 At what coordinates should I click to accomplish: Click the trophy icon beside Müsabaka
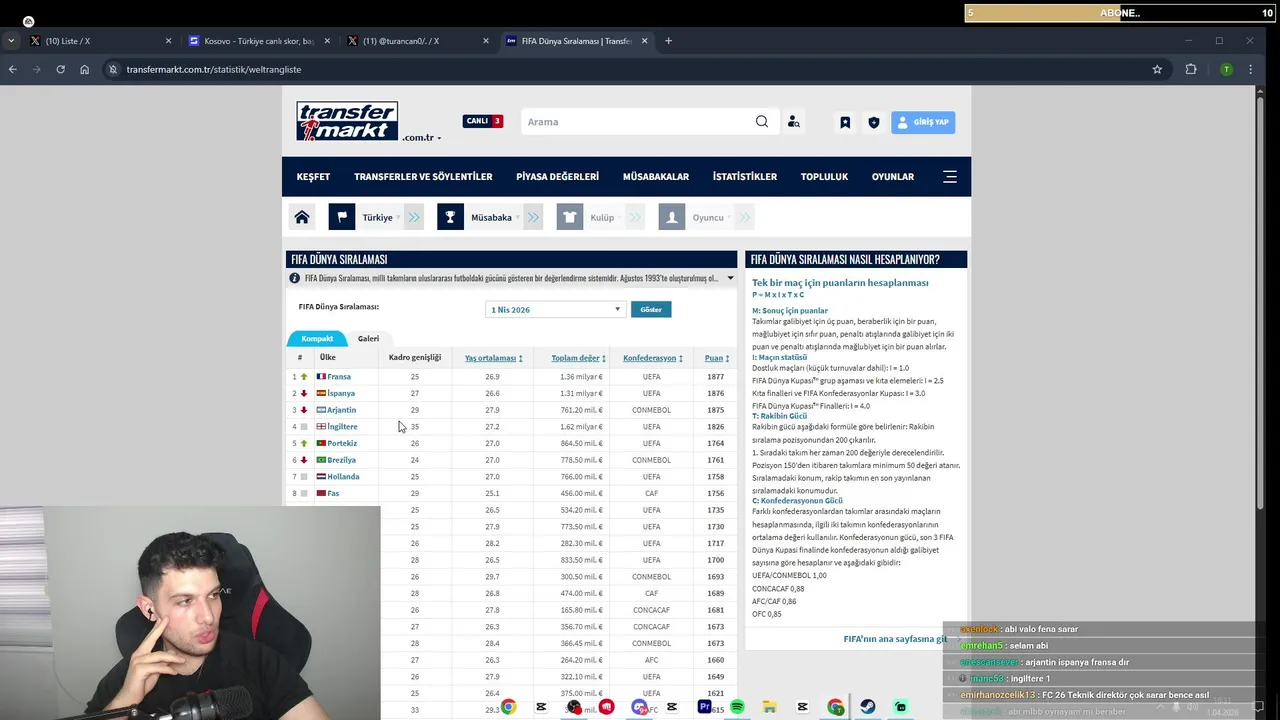[450, 217]
